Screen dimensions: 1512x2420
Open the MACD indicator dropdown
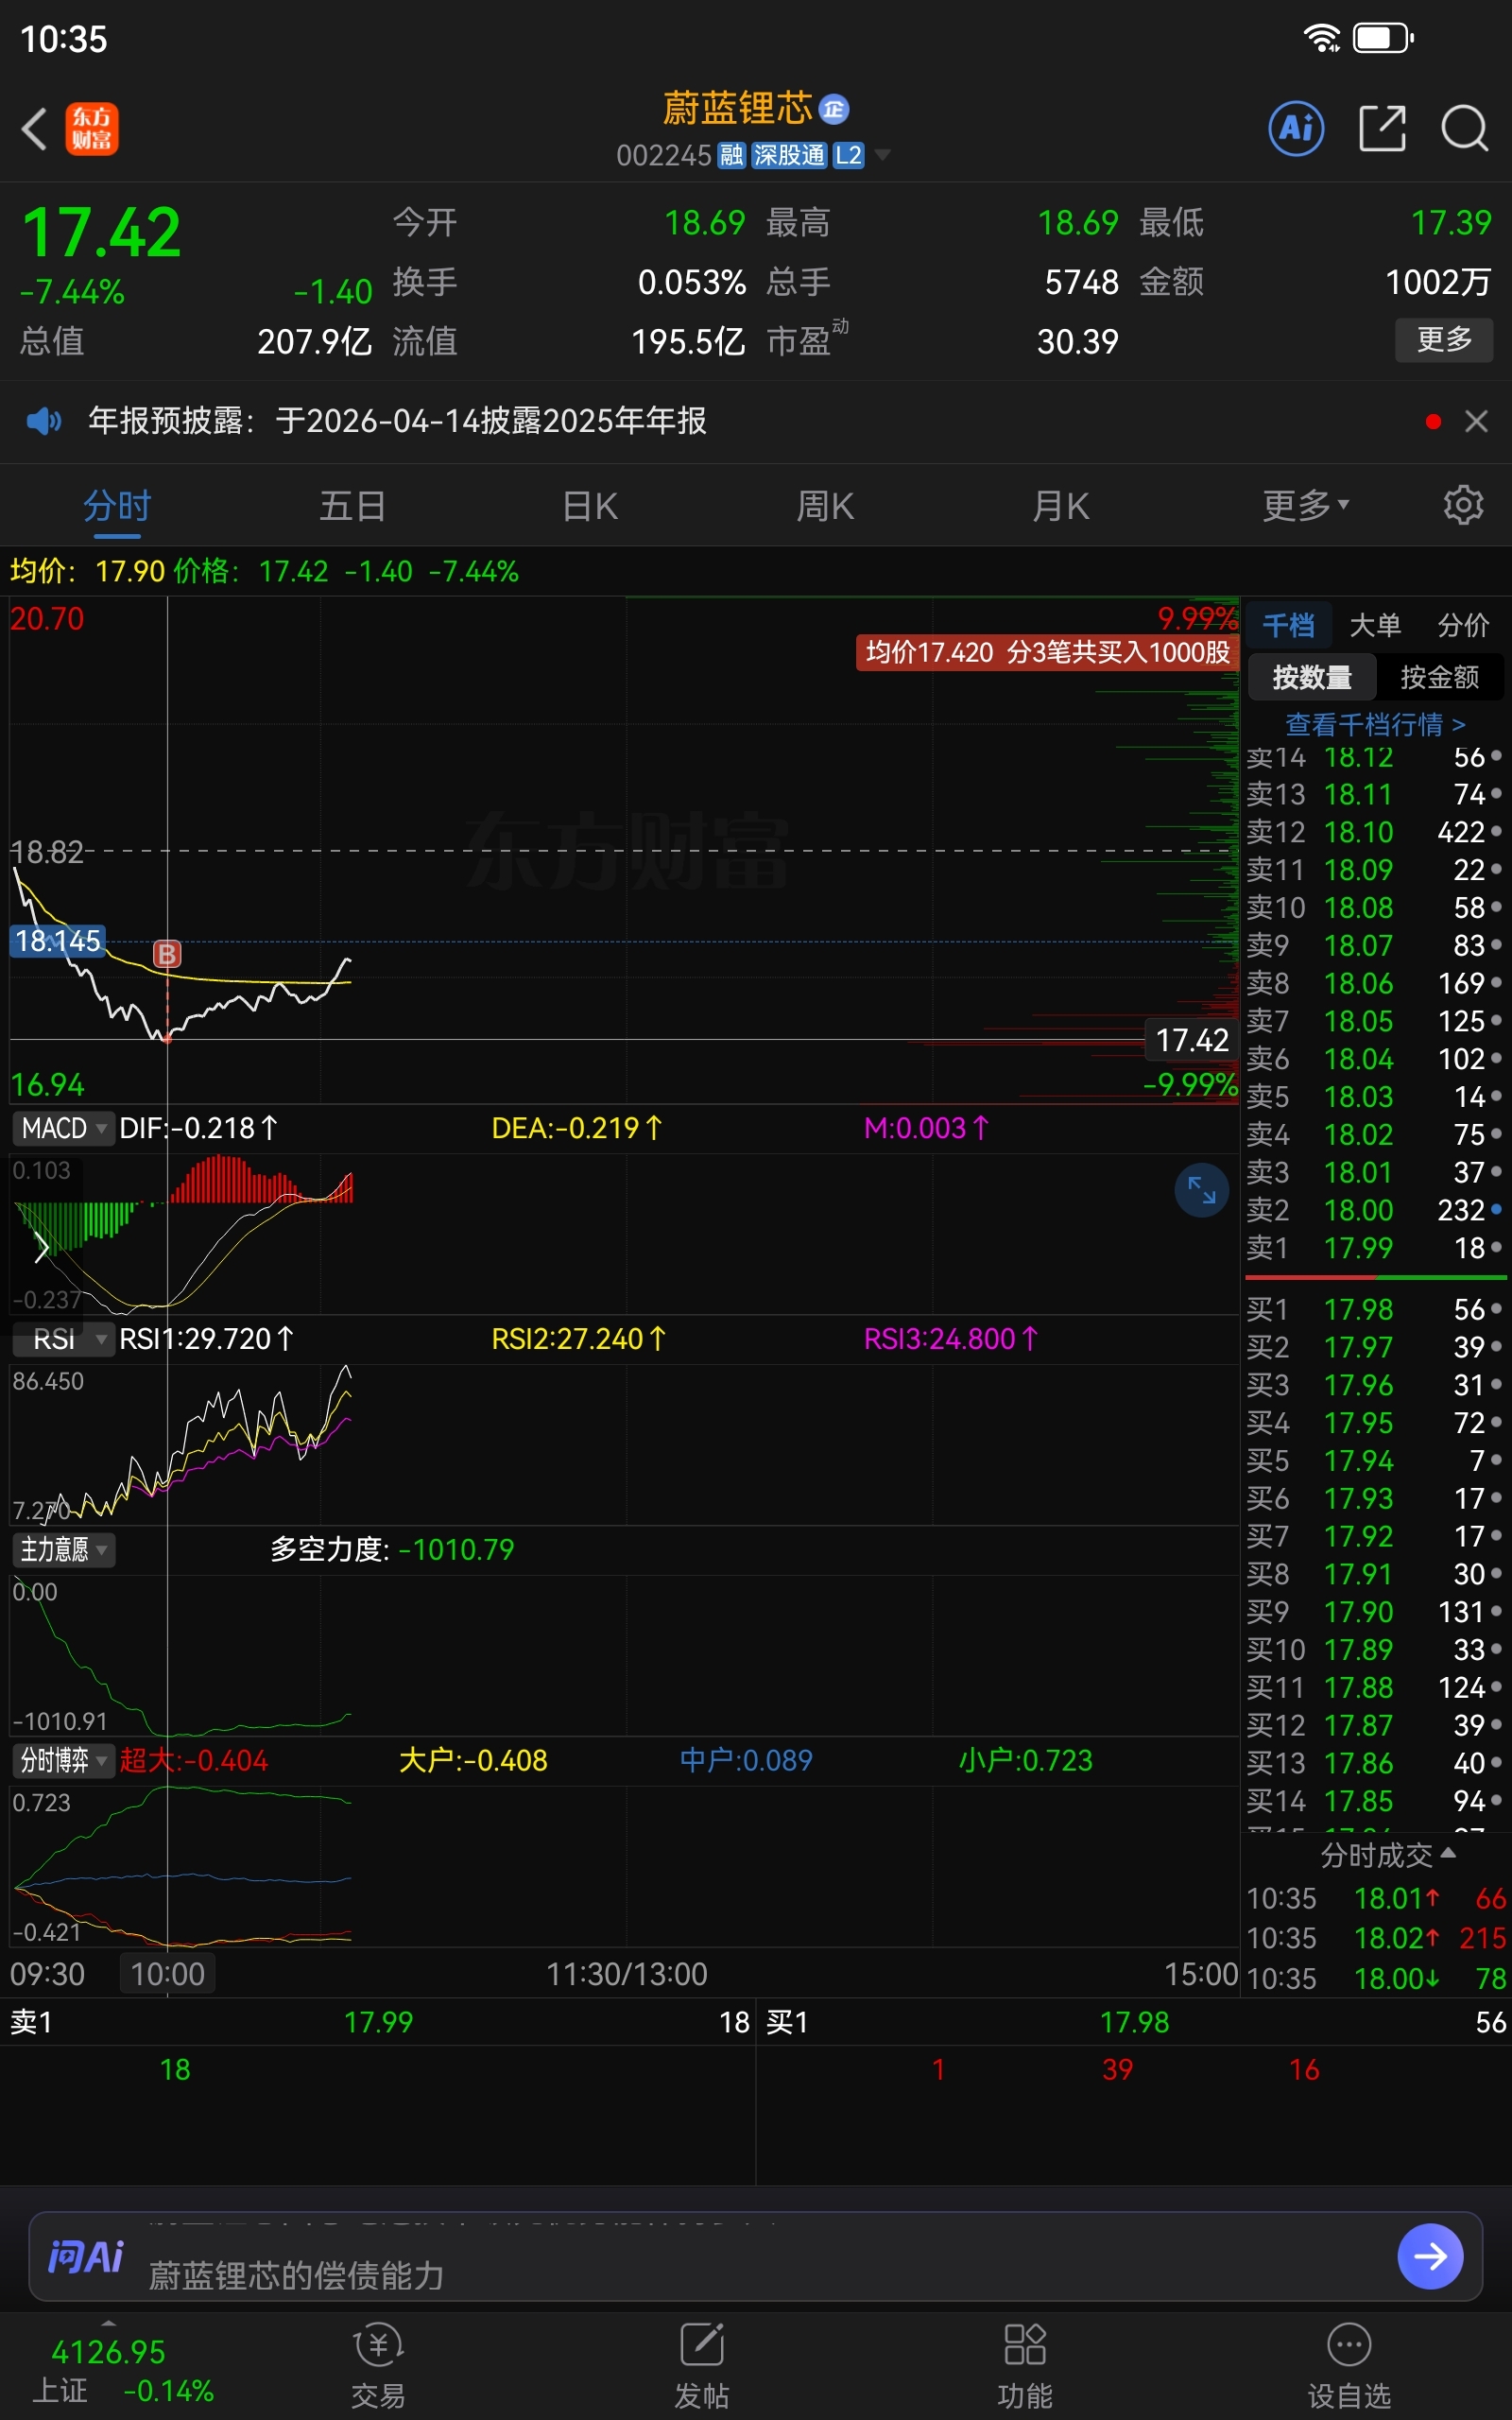click(x=62, y=1128)
